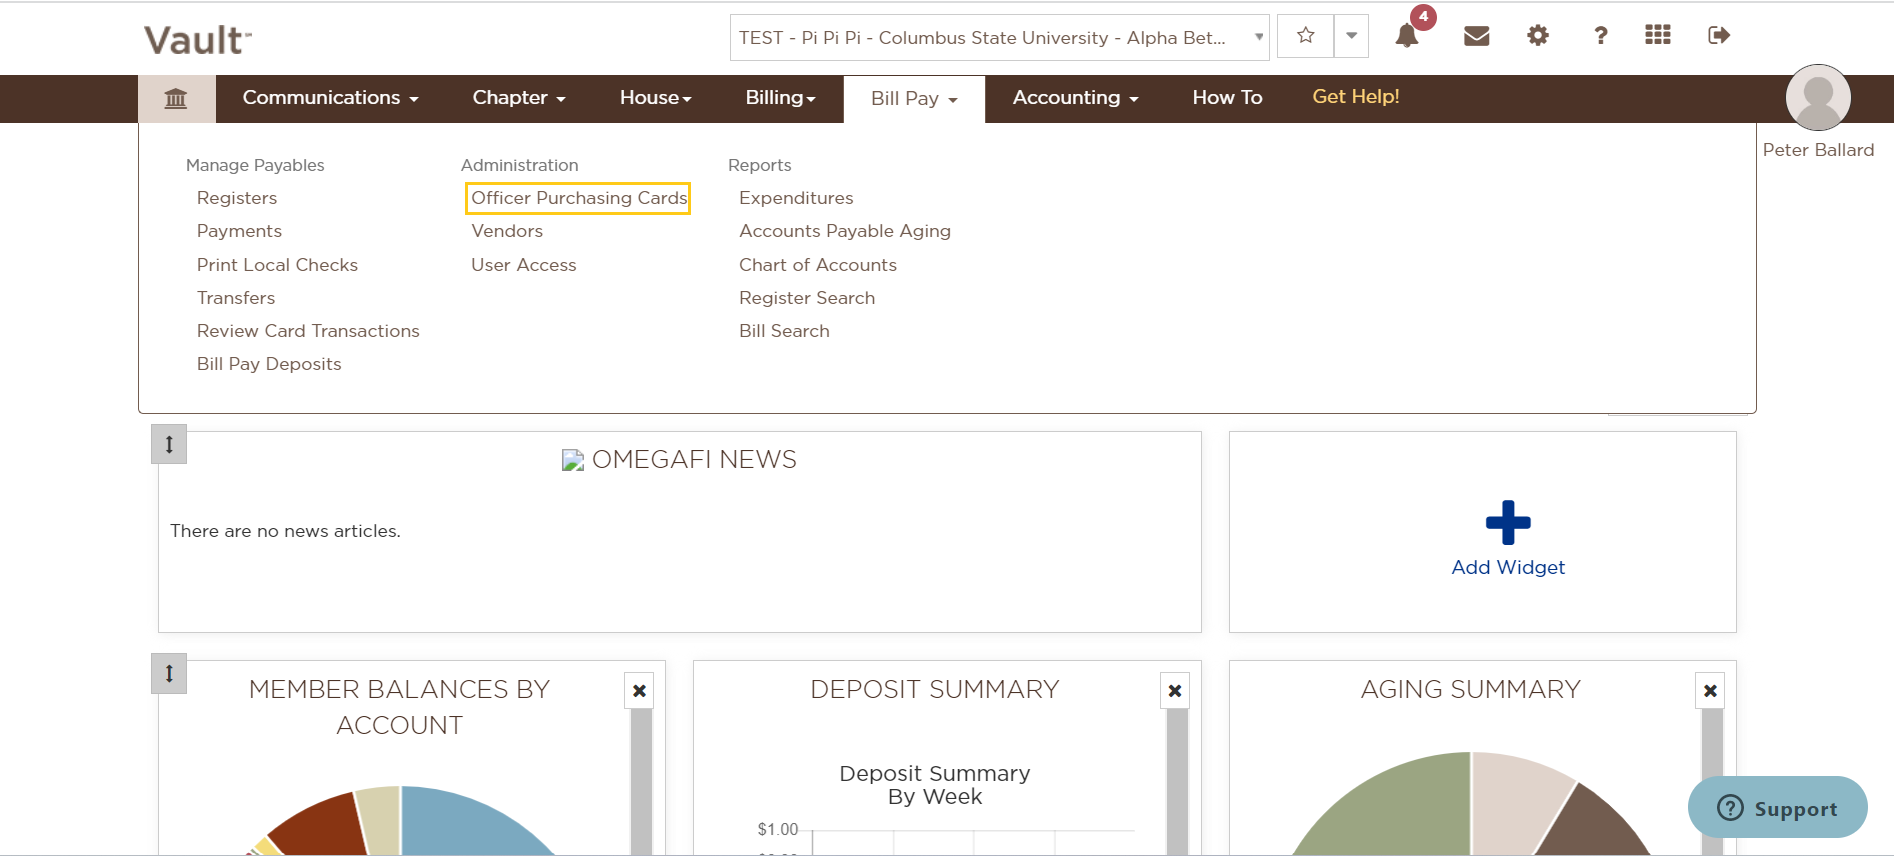Expand the House menu
This screenshot has width=1894, height=856.
click(655, 98)
